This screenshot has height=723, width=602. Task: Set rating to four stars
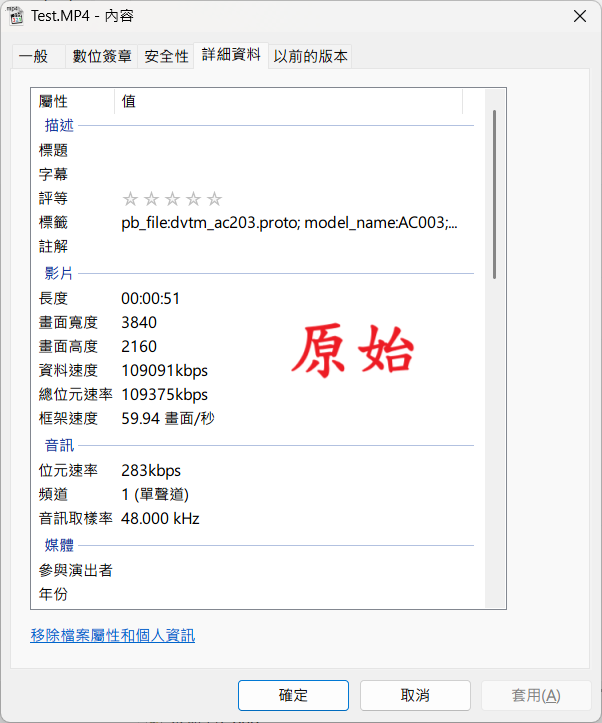[193, 199]
